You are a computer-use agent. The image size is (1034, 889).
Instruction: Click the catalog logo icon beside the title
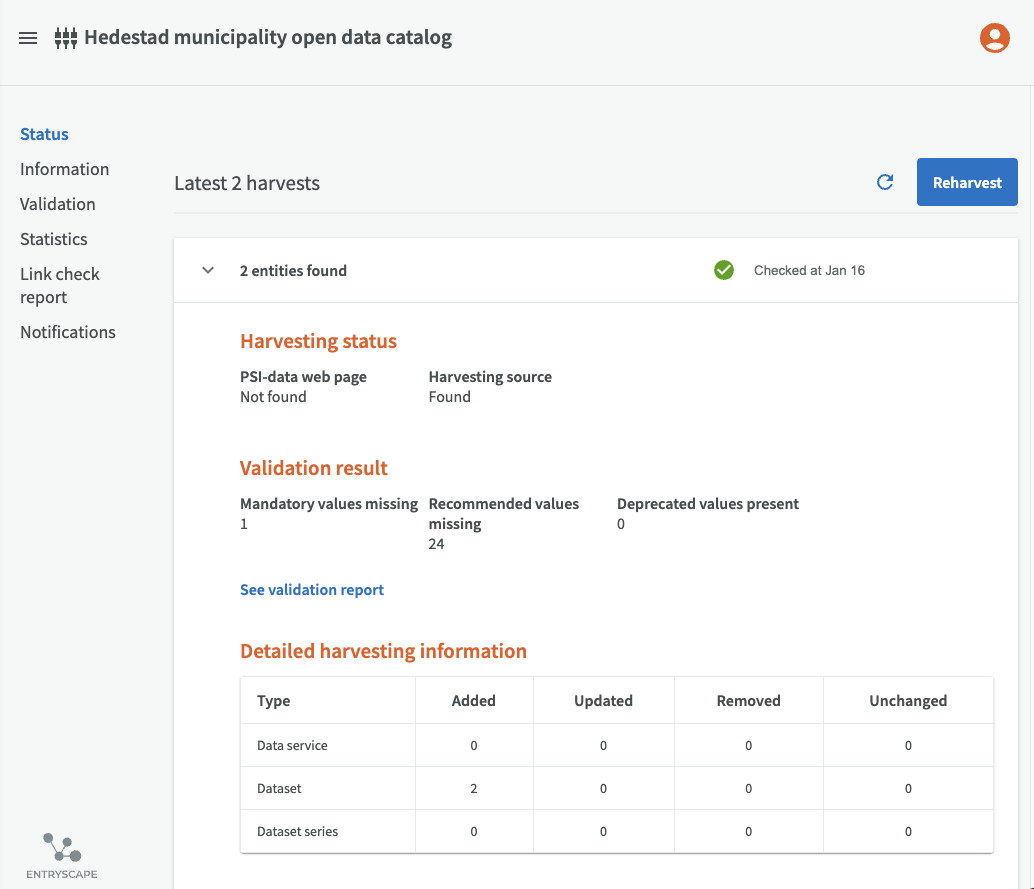[66, 39]
